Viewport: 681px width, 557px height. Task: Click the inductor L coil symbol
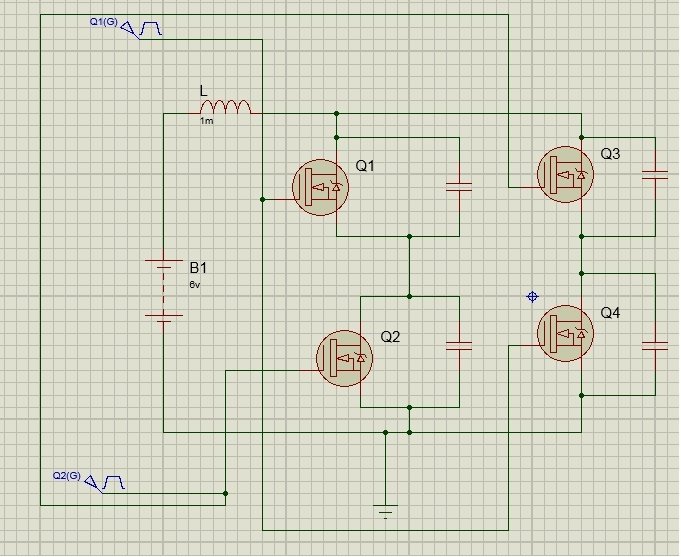(225, 107)
